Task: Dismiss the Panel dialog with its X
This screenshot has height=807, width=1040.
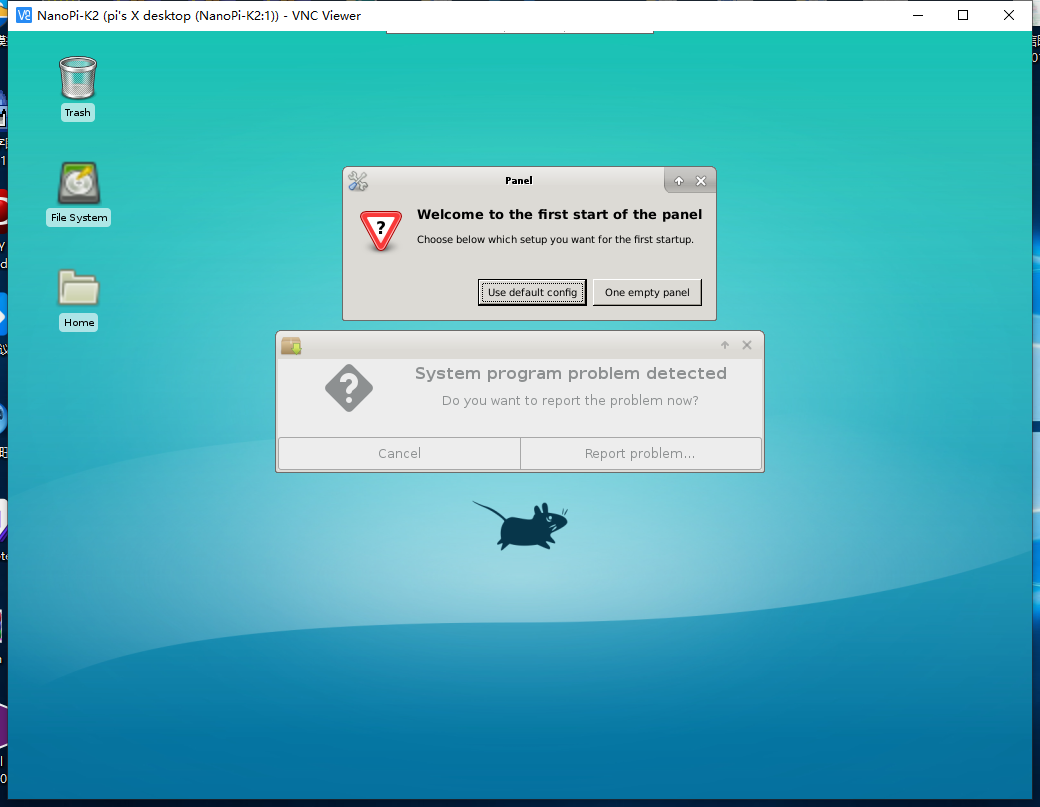Action: tap(700, 181)
